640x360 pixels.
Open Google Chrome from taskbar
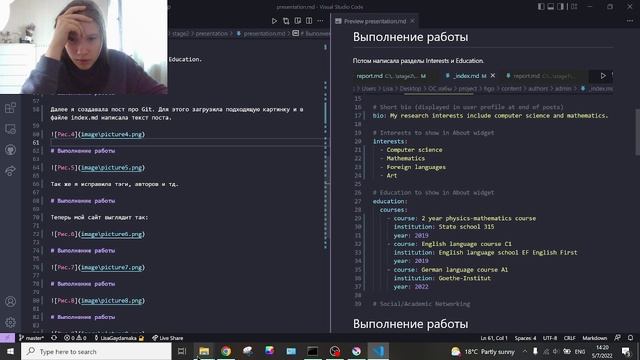226,351
